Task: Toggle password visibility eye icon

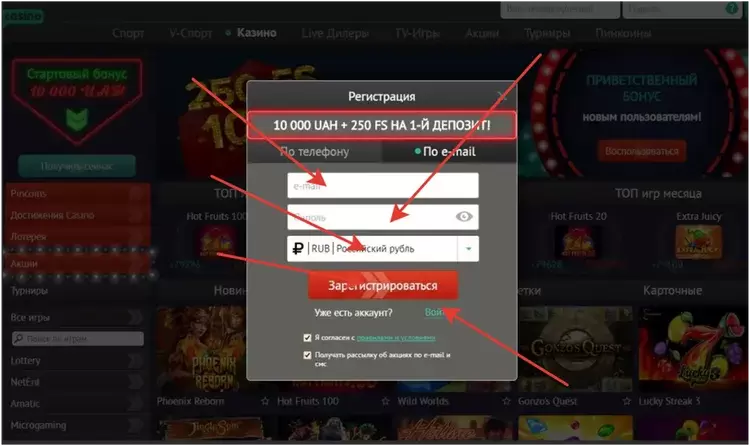Action: point(464,217)
